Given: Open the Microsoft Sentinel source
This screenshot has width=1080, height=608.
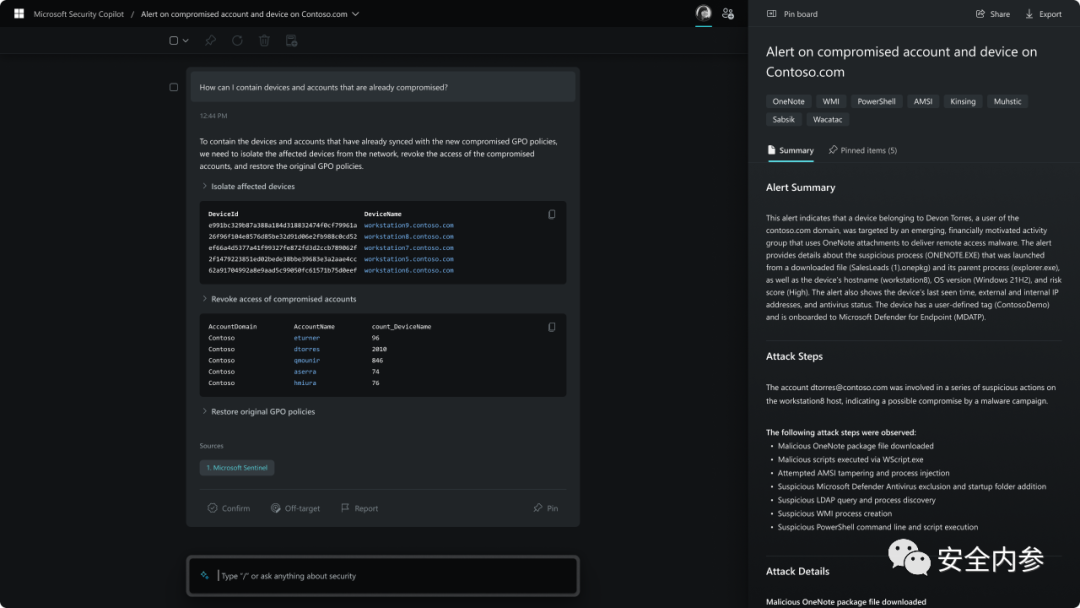Looking at the screenshot, I should [x=237, y=468].
